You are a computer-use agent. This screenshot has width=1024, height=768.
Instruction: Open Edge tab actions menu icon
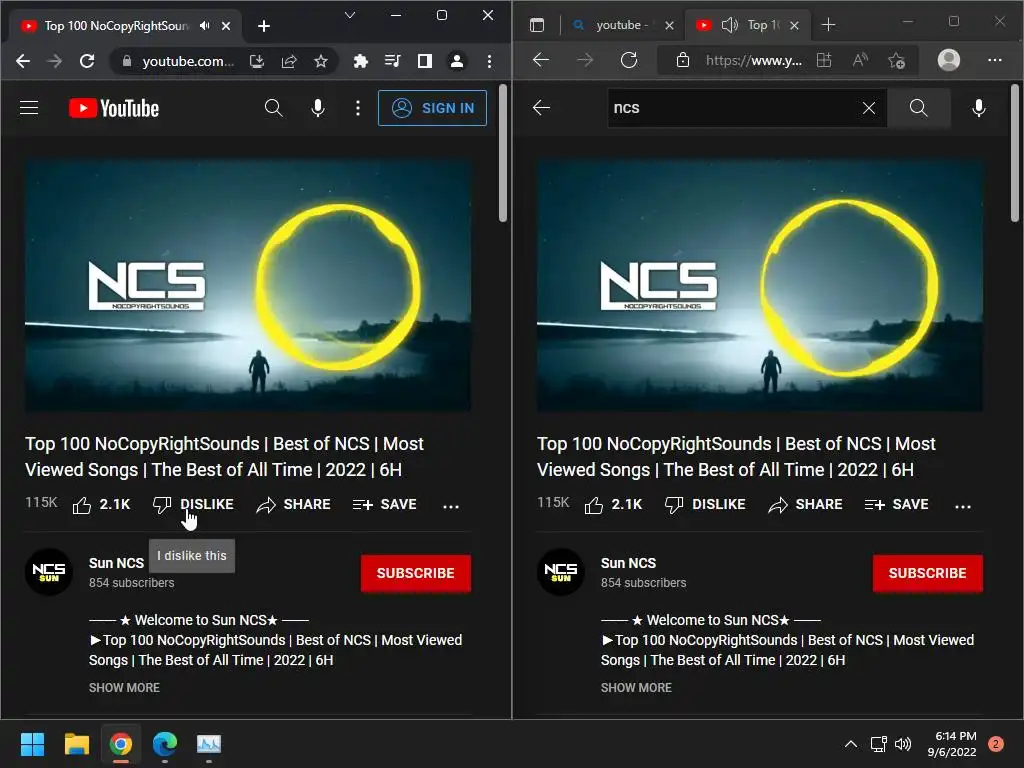click(537, 25)
